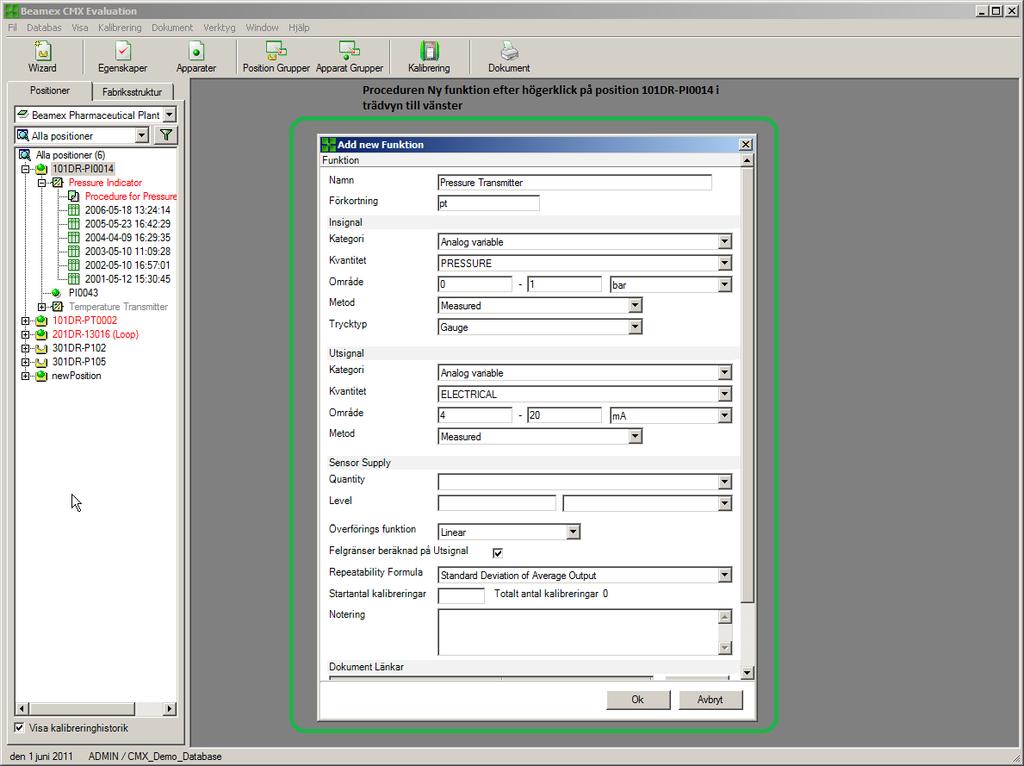
Task: Open ELECTRICAL Kvantitet dropdown
Action: (725, 394)
